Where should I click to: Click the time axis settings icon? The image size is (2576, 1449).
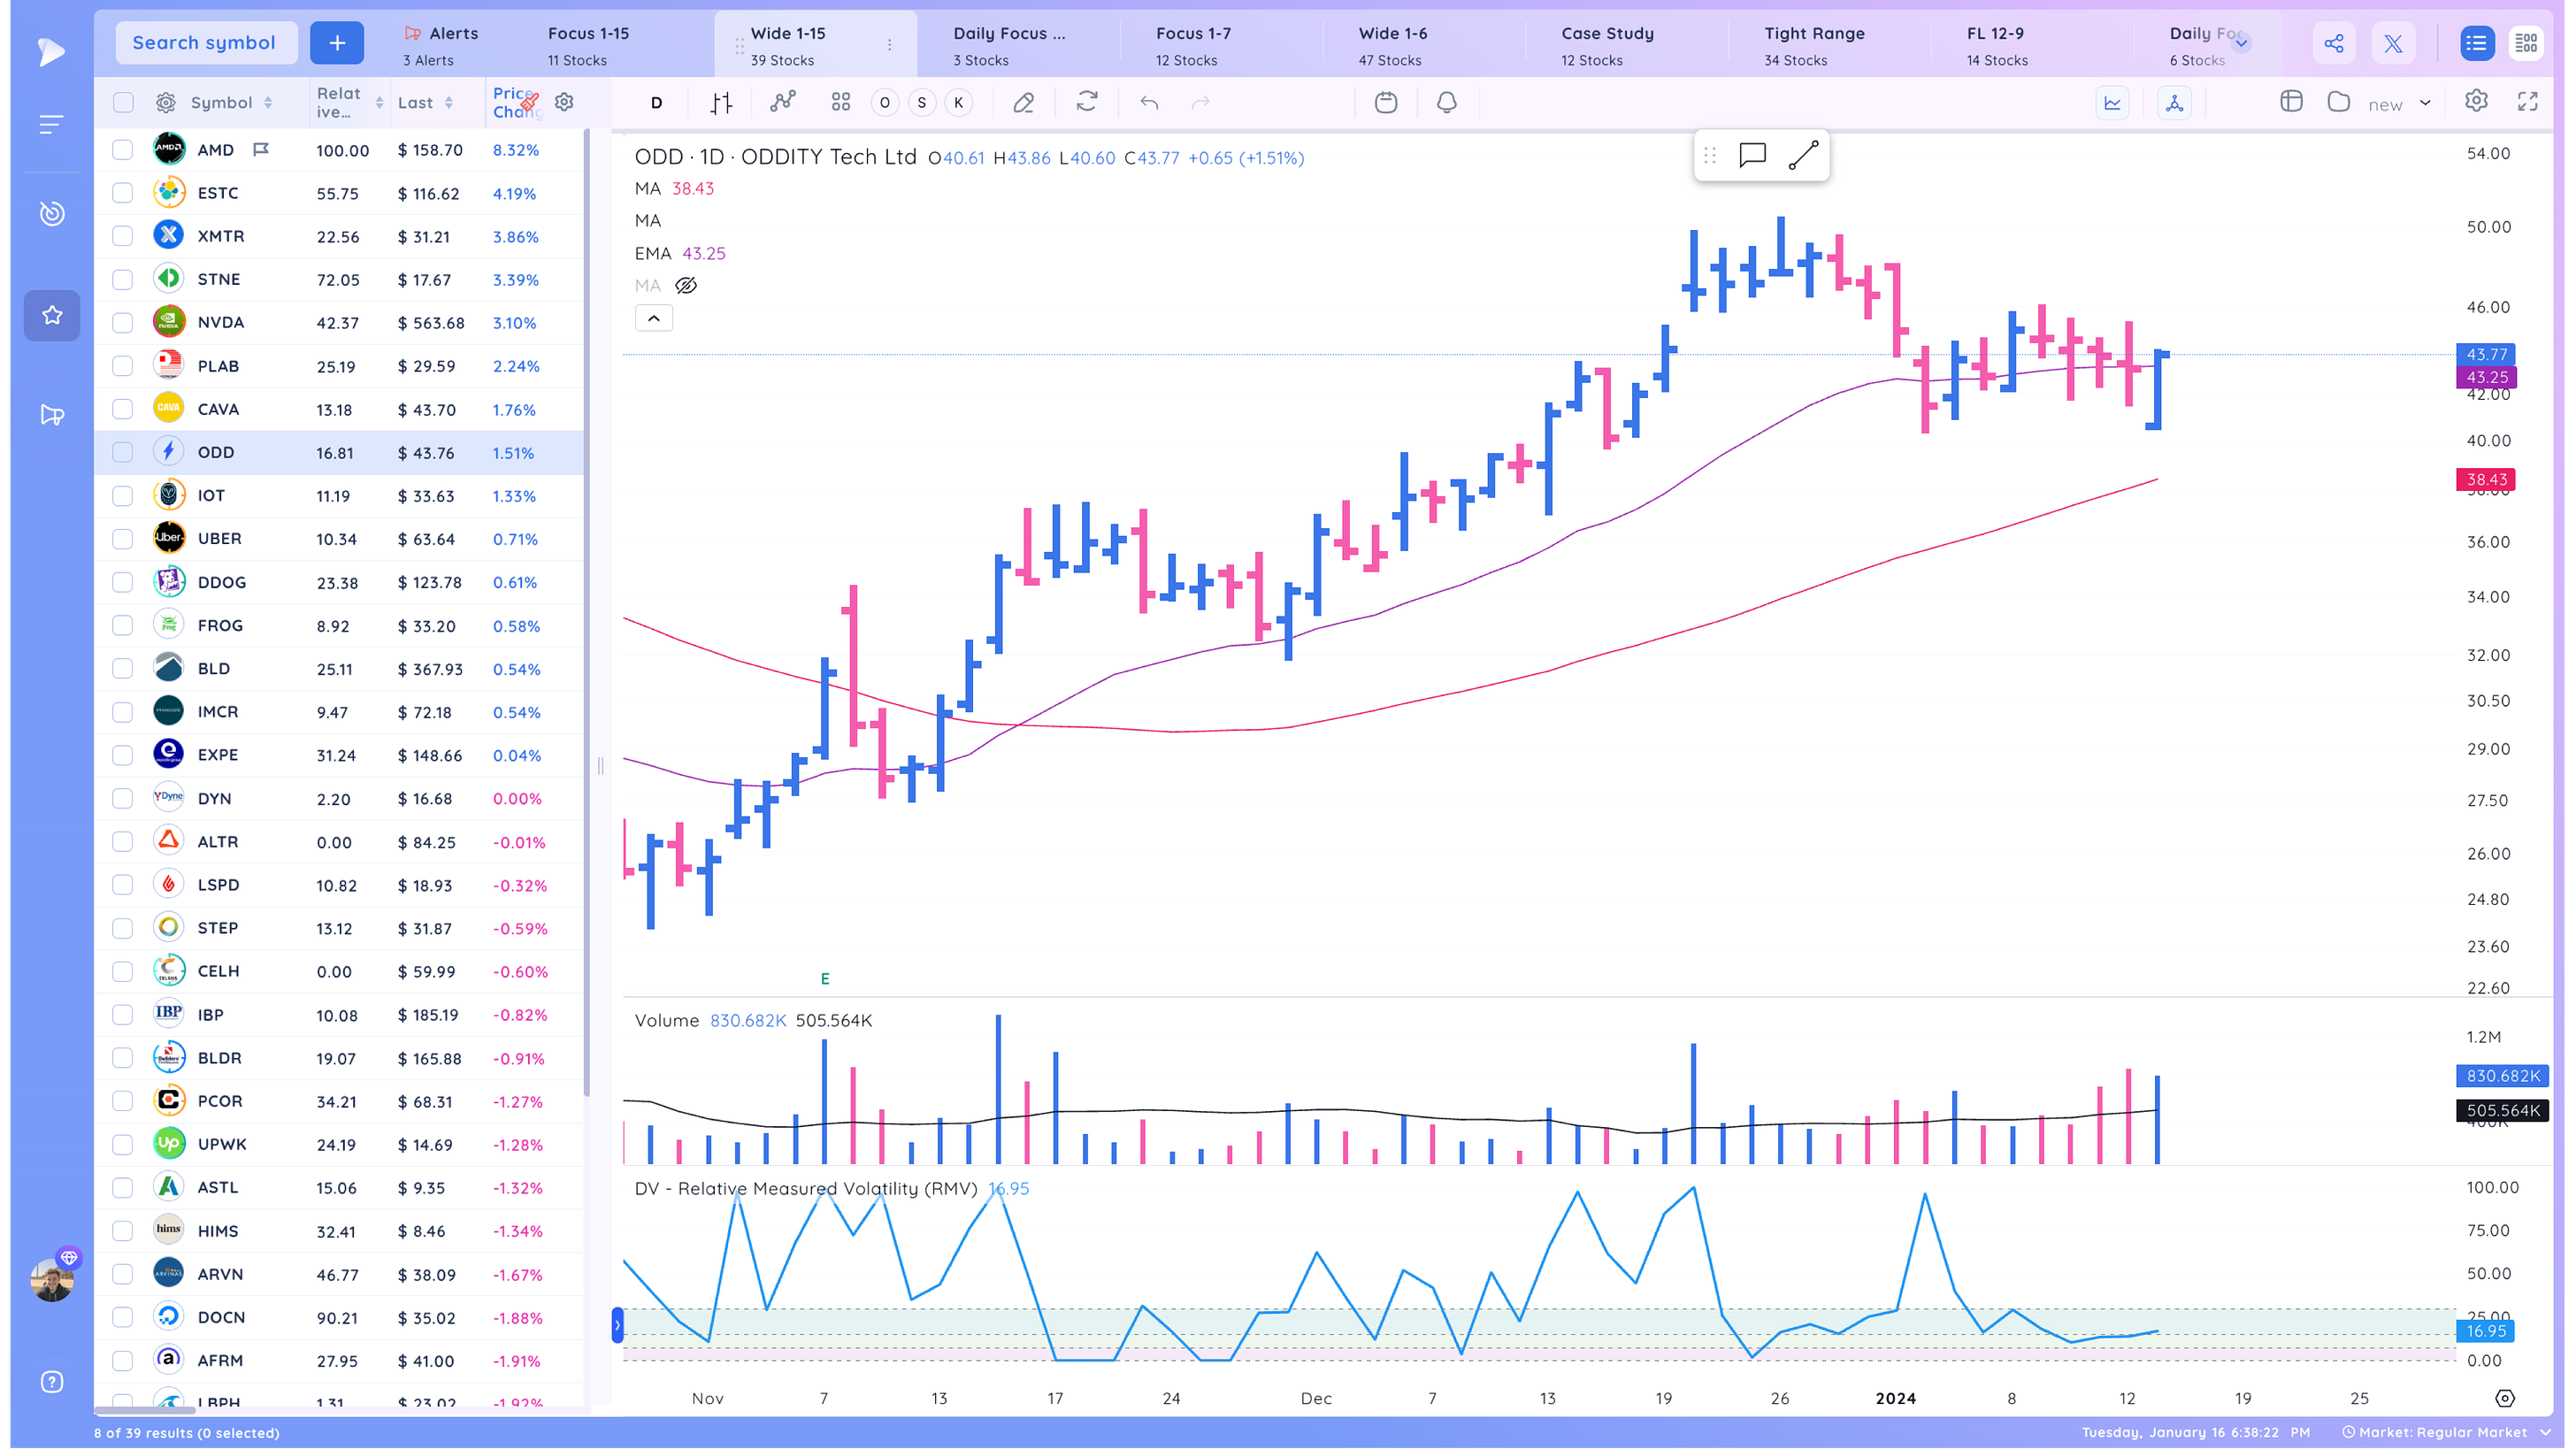pyautogui.click(x=2505, y=1398)
